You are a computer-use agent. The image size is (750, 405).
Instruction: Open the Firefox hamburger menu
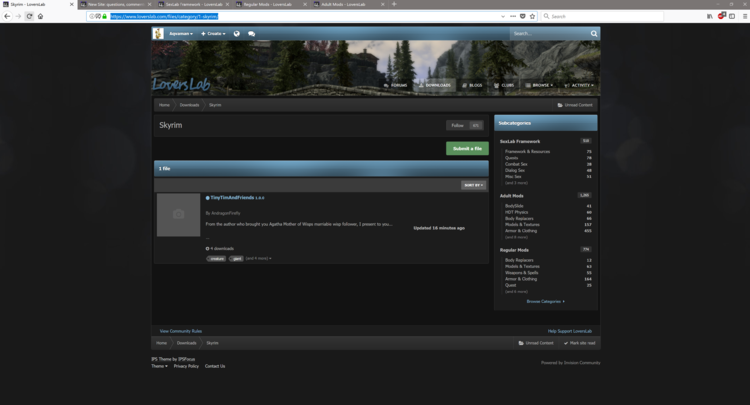pos(745,16)
